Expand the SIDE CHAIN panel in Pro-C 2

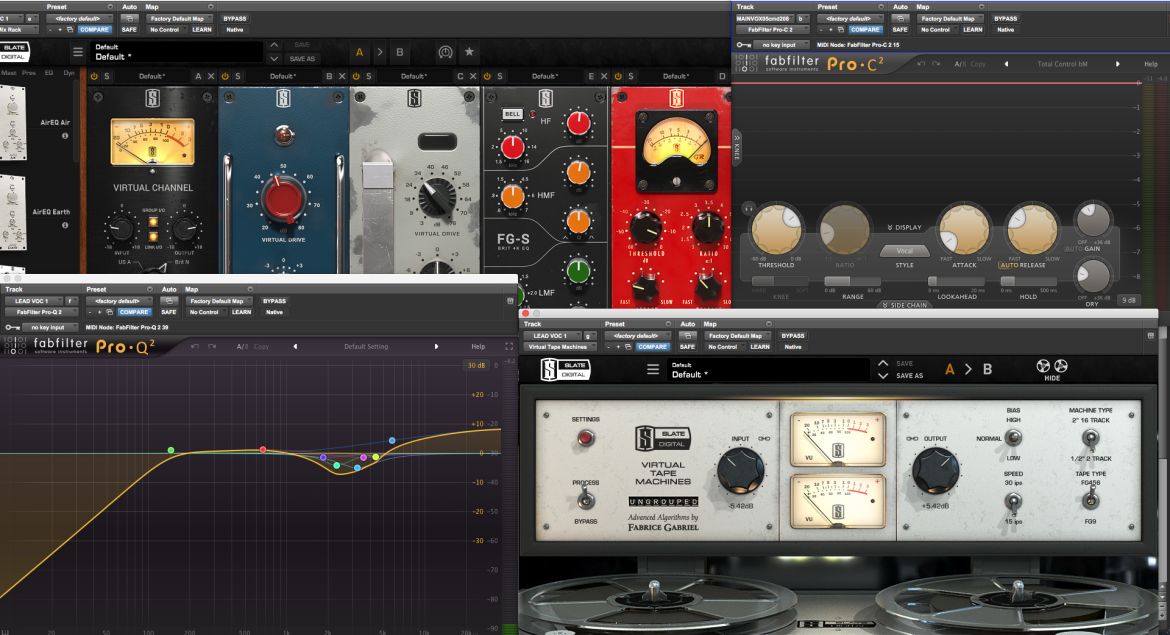point(904,305)
